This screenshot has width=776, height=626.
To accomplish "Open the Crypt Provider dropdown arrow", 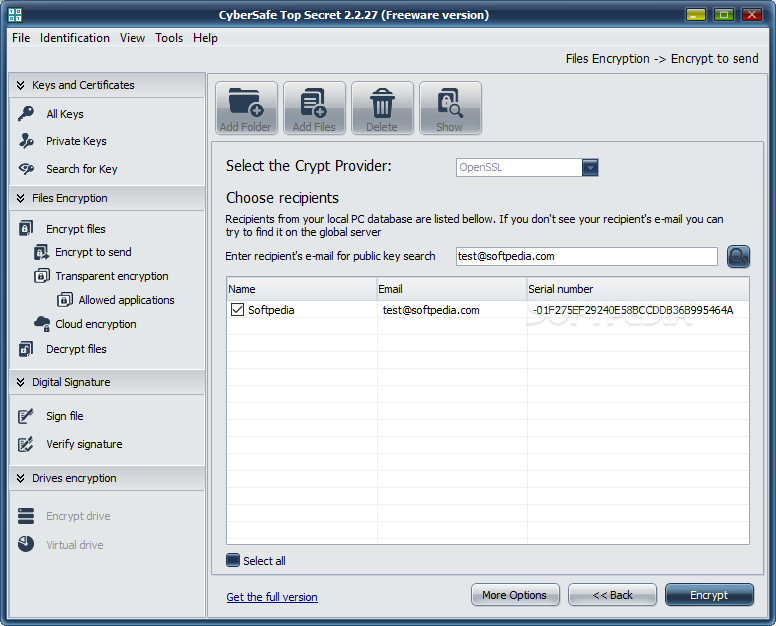I will [590, 167].
